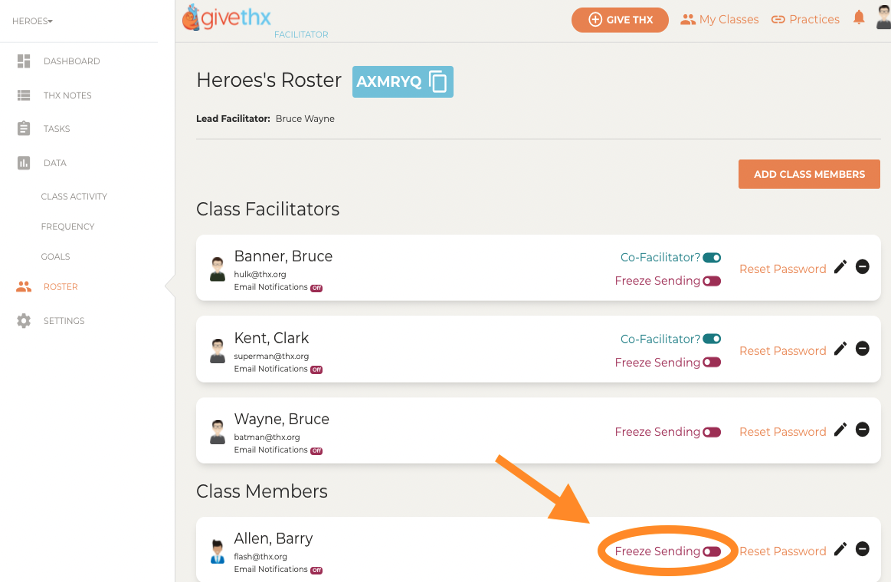Screen dimensions: 892x582
Task: Toggle Co-Facilitator for Bruce Banner
Action: point(712,258)
